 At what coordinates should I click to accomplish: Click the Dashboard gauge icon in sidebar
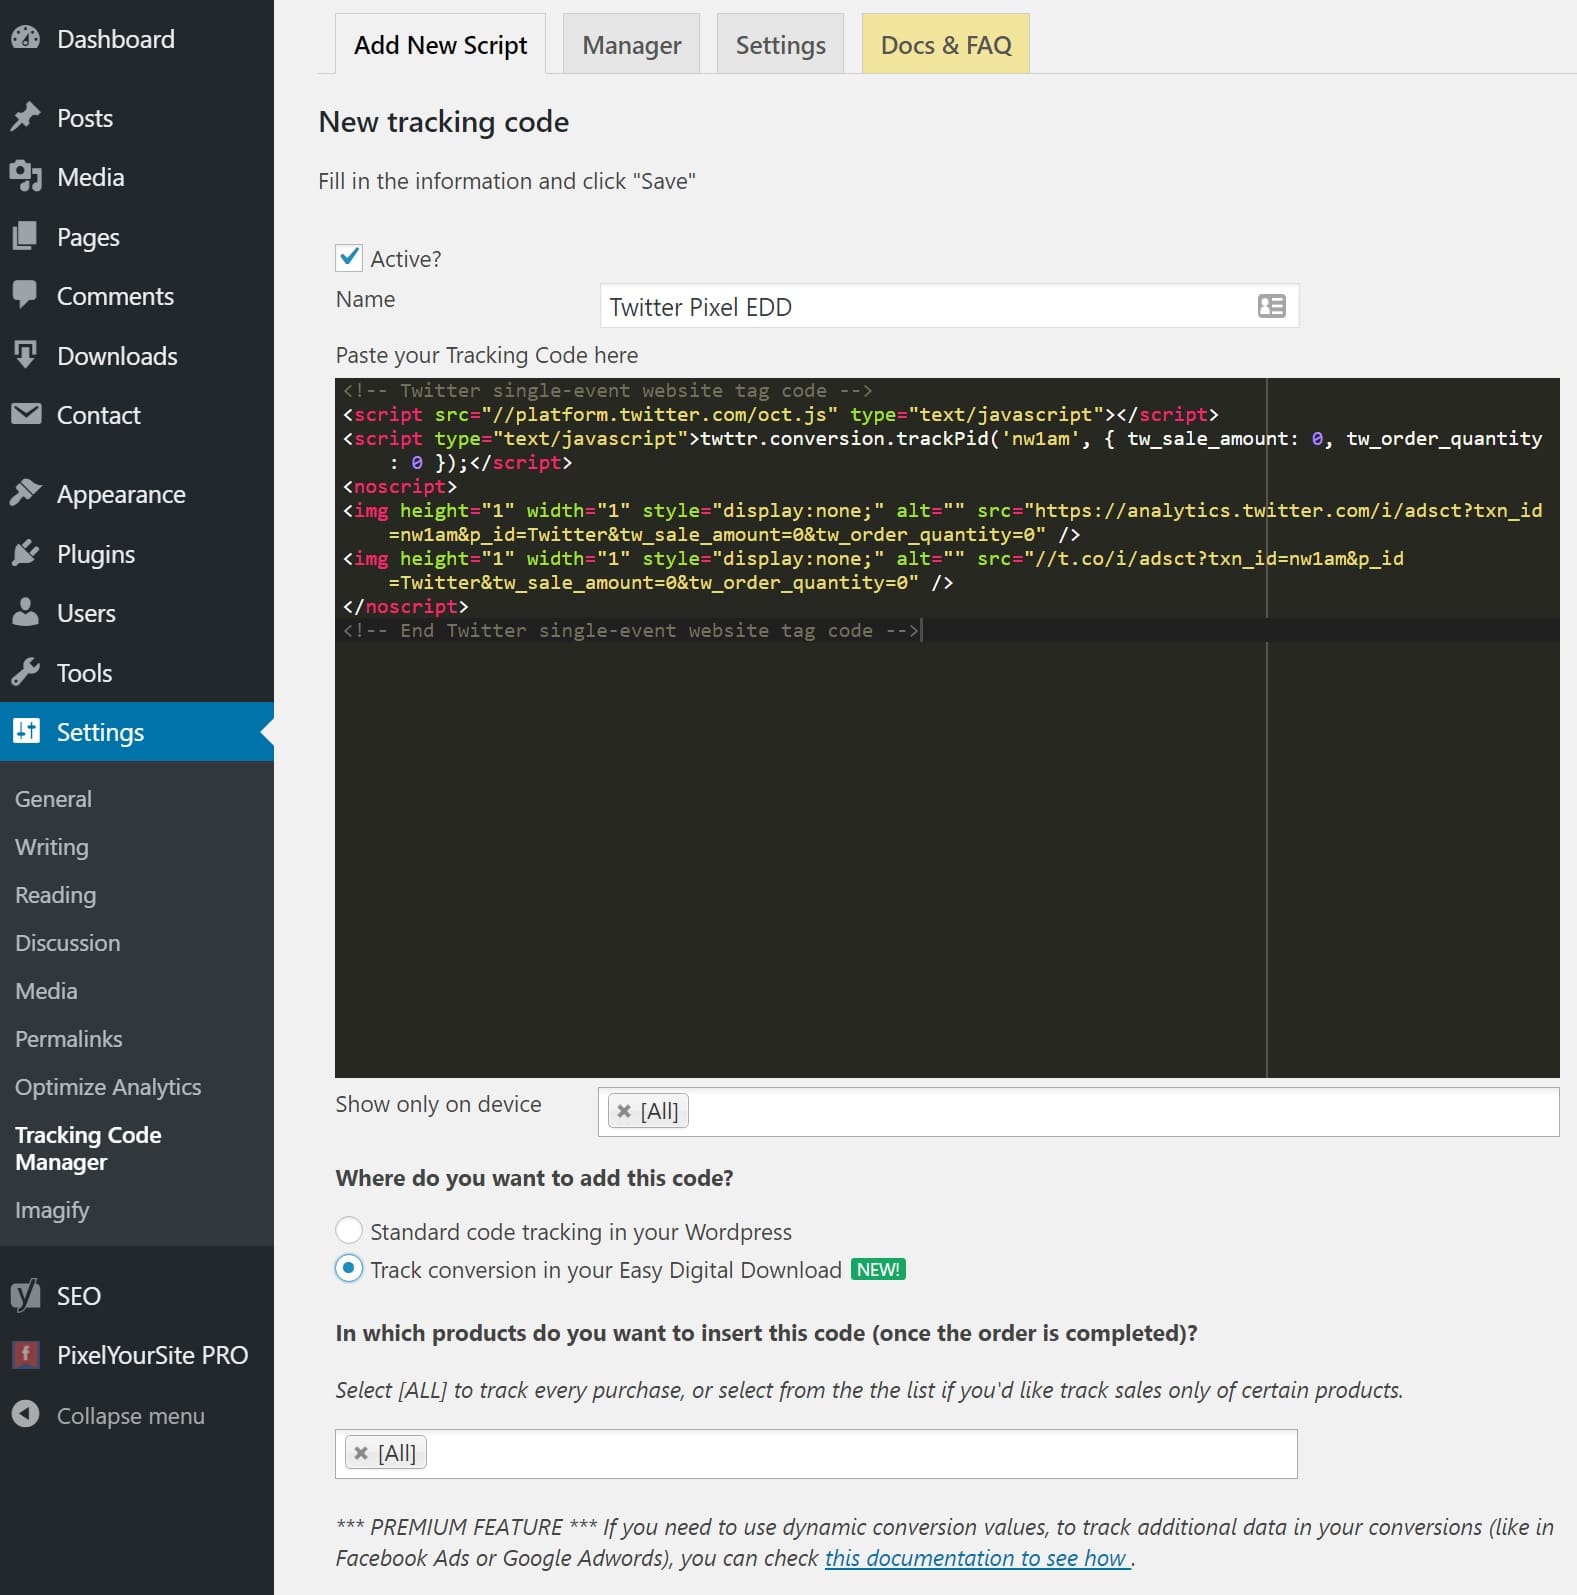pos(26,39)
